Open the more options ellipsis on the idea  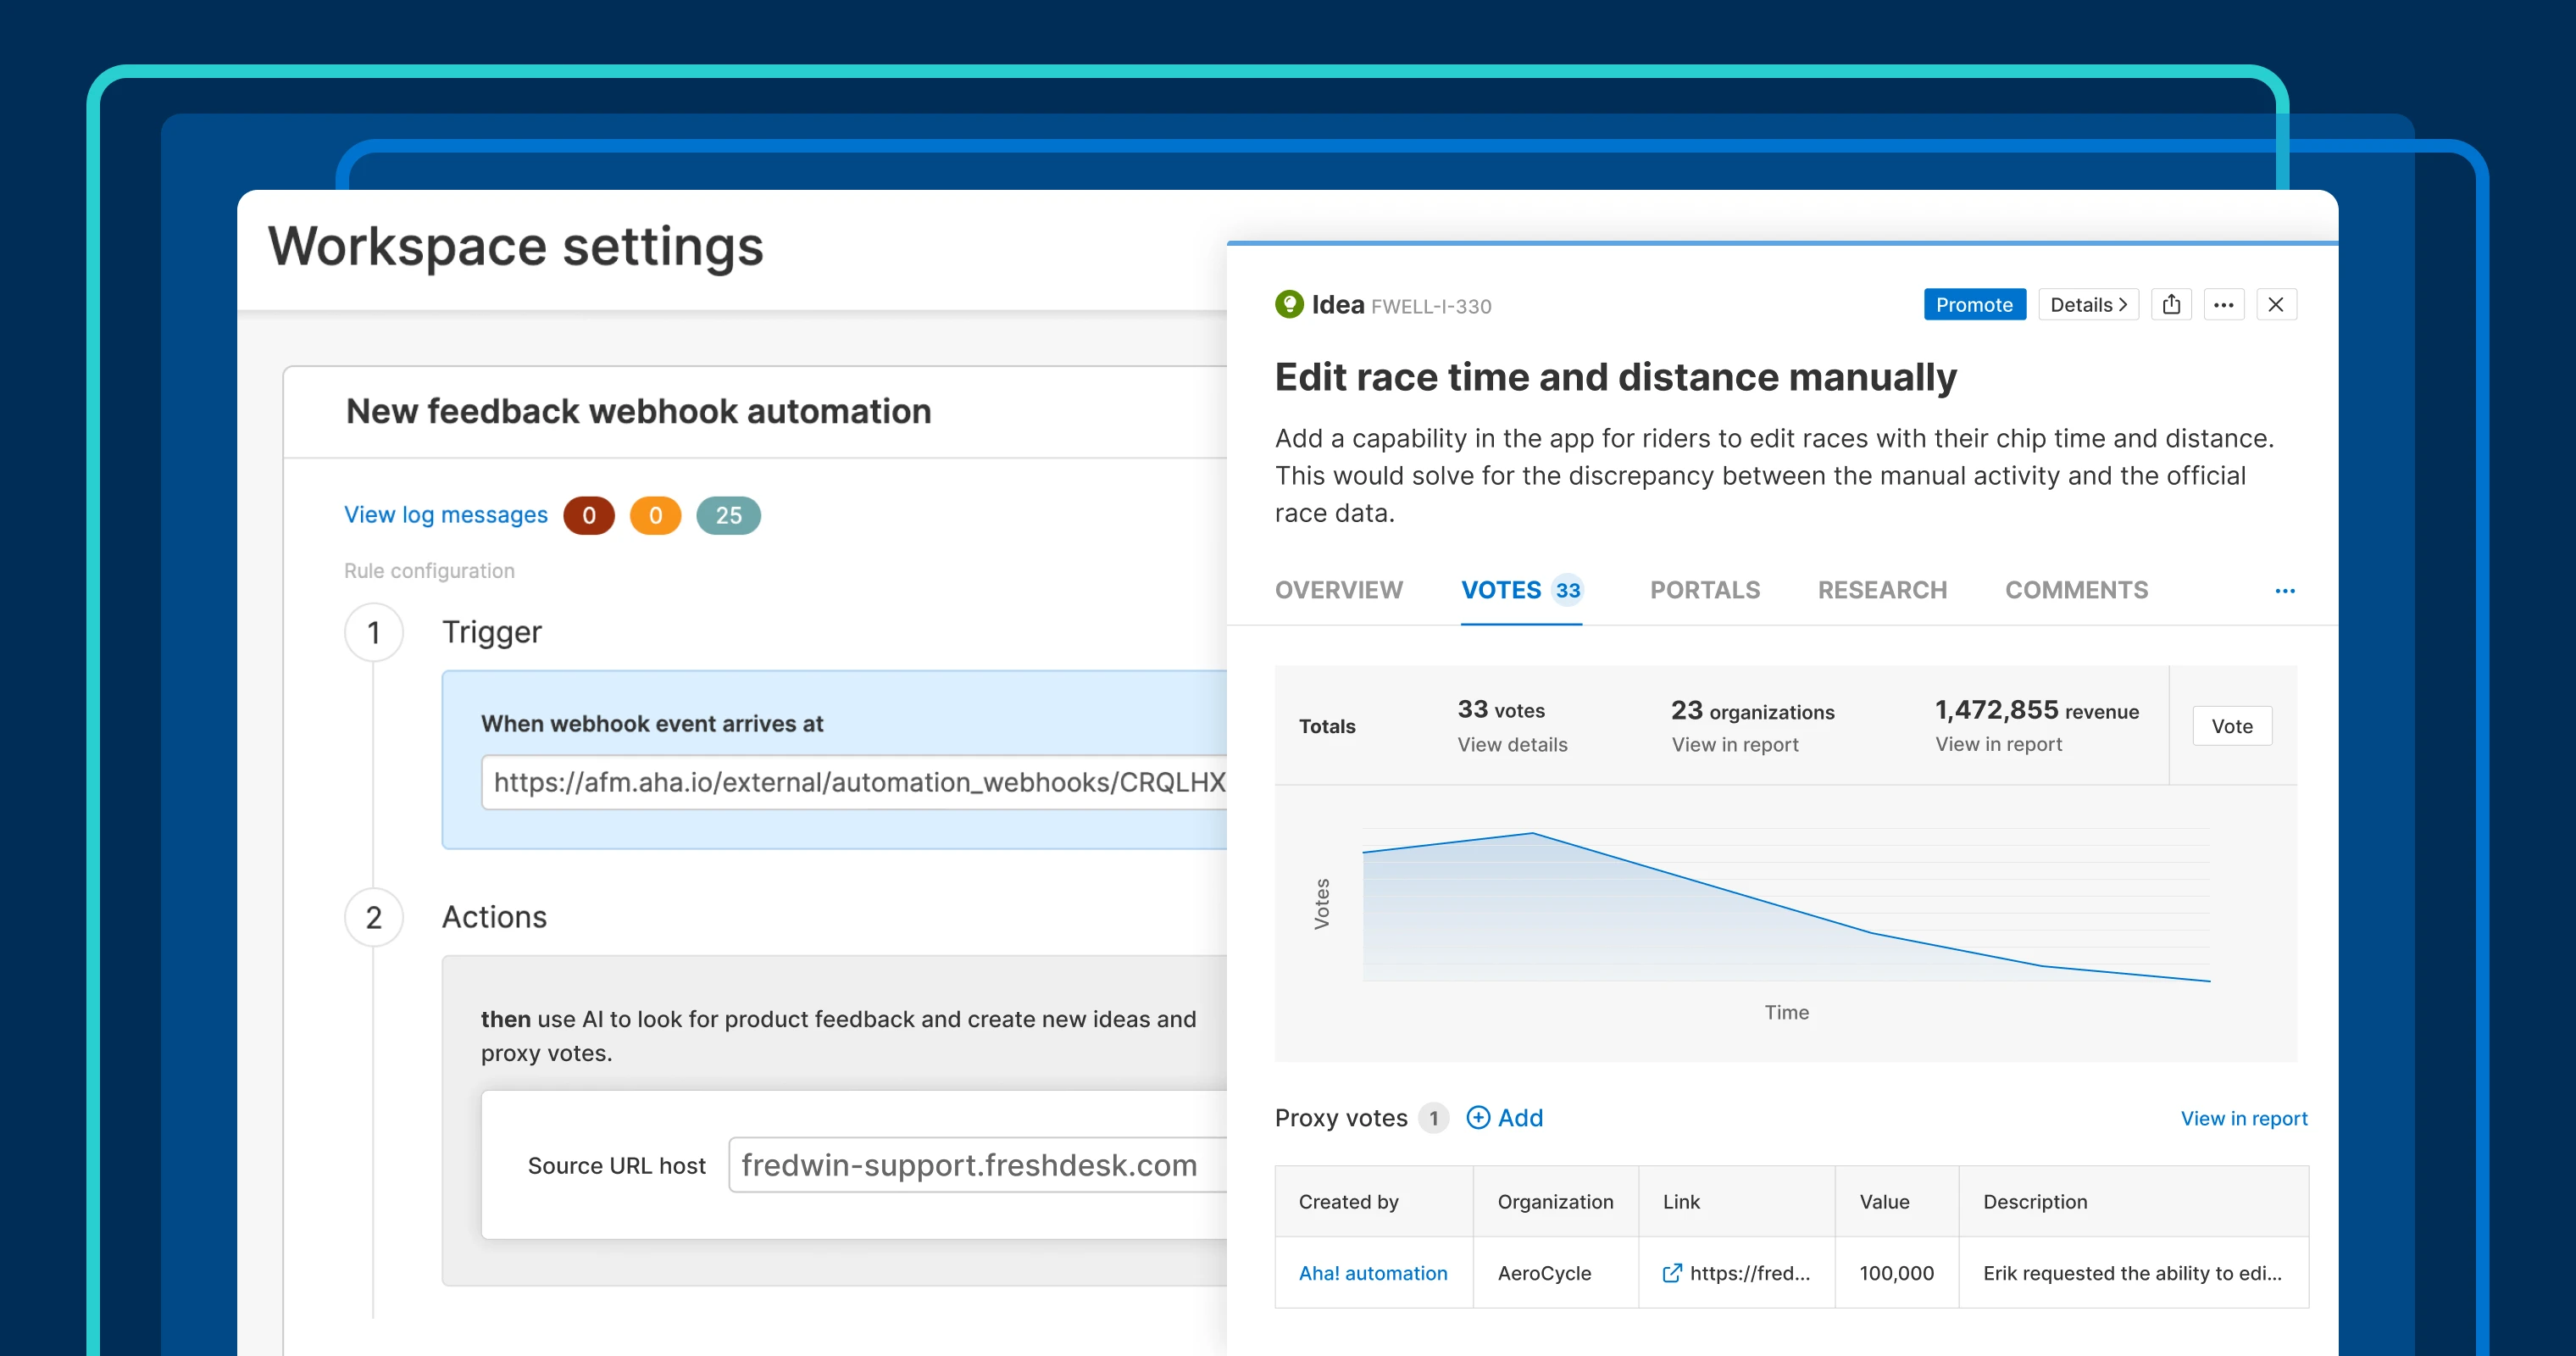(2224, 304)
